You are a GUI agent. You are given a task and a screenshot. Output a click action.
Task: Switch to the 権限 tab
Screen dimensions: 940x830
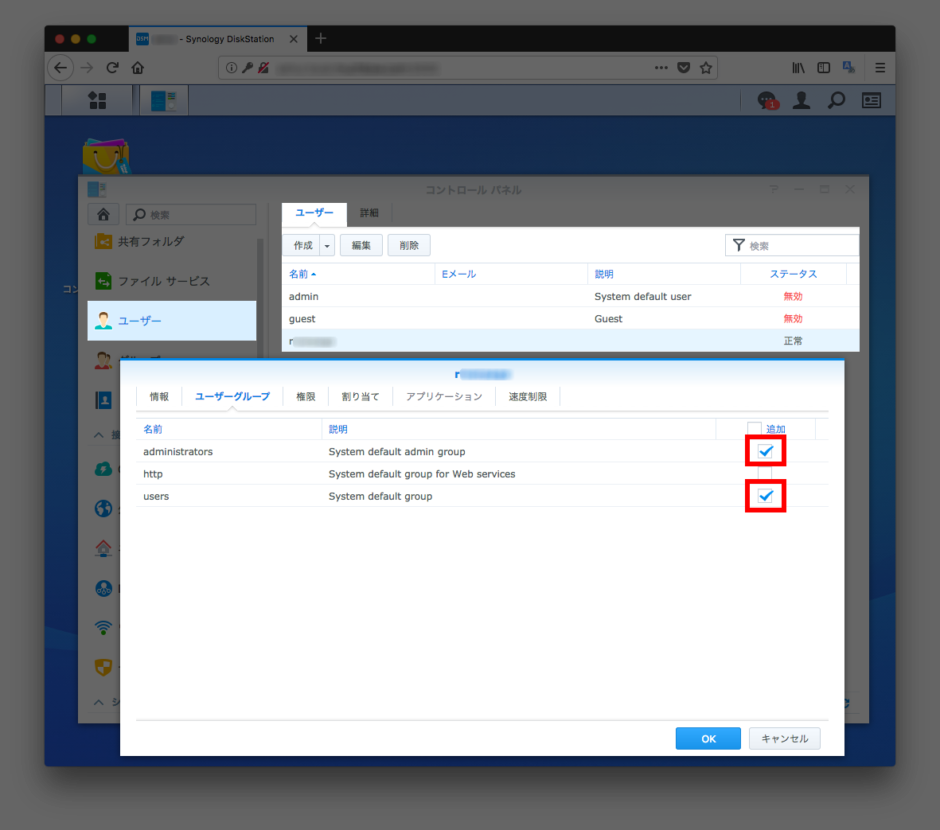305,397
